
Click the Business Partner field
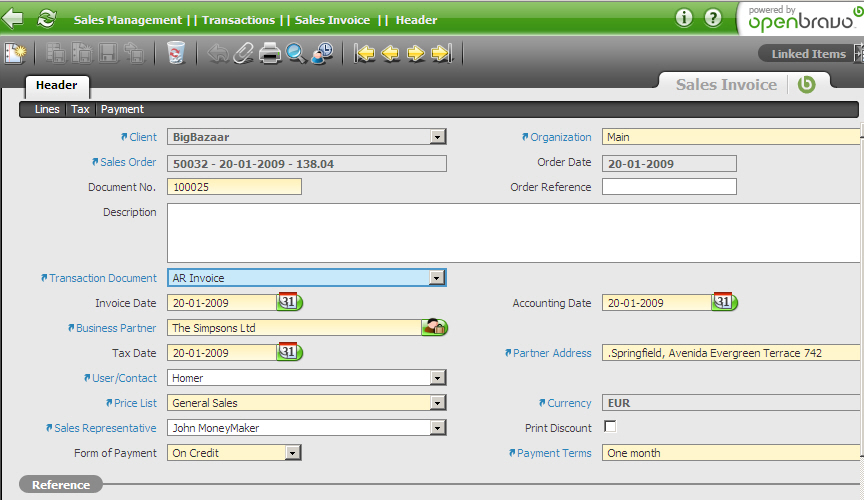294,328
